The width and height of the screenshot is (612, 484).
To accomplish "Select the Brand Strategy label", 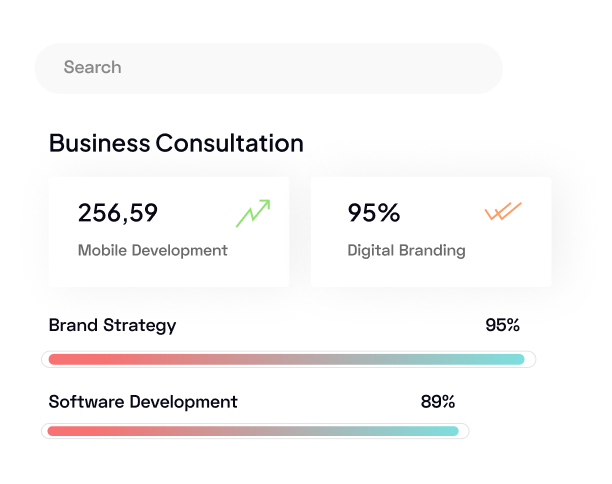I will pos(112,325).
